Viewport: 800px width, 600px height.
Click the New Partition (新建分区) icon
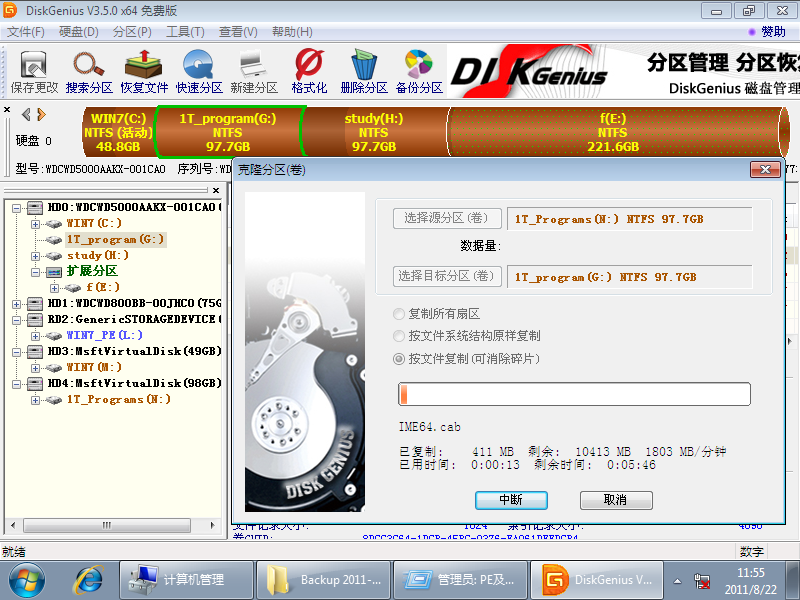tap(254, 71)
